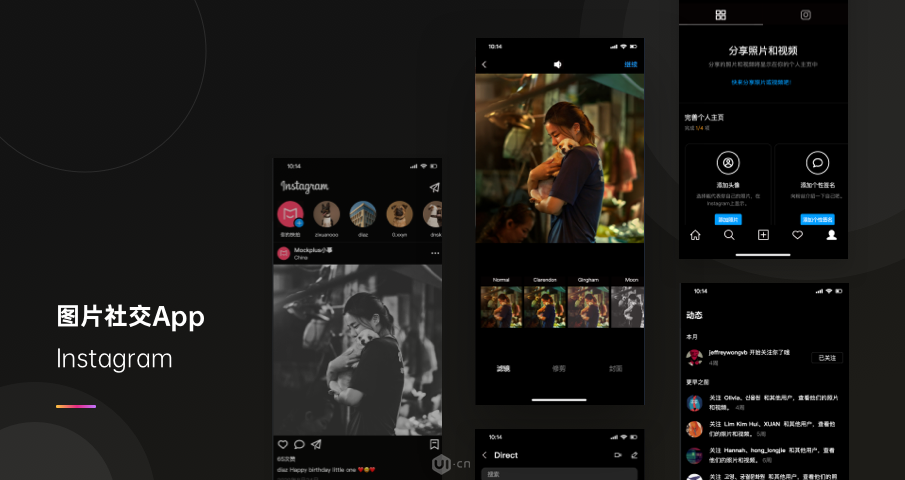Switch to the 封面 cover tab

tap(615, 369)
